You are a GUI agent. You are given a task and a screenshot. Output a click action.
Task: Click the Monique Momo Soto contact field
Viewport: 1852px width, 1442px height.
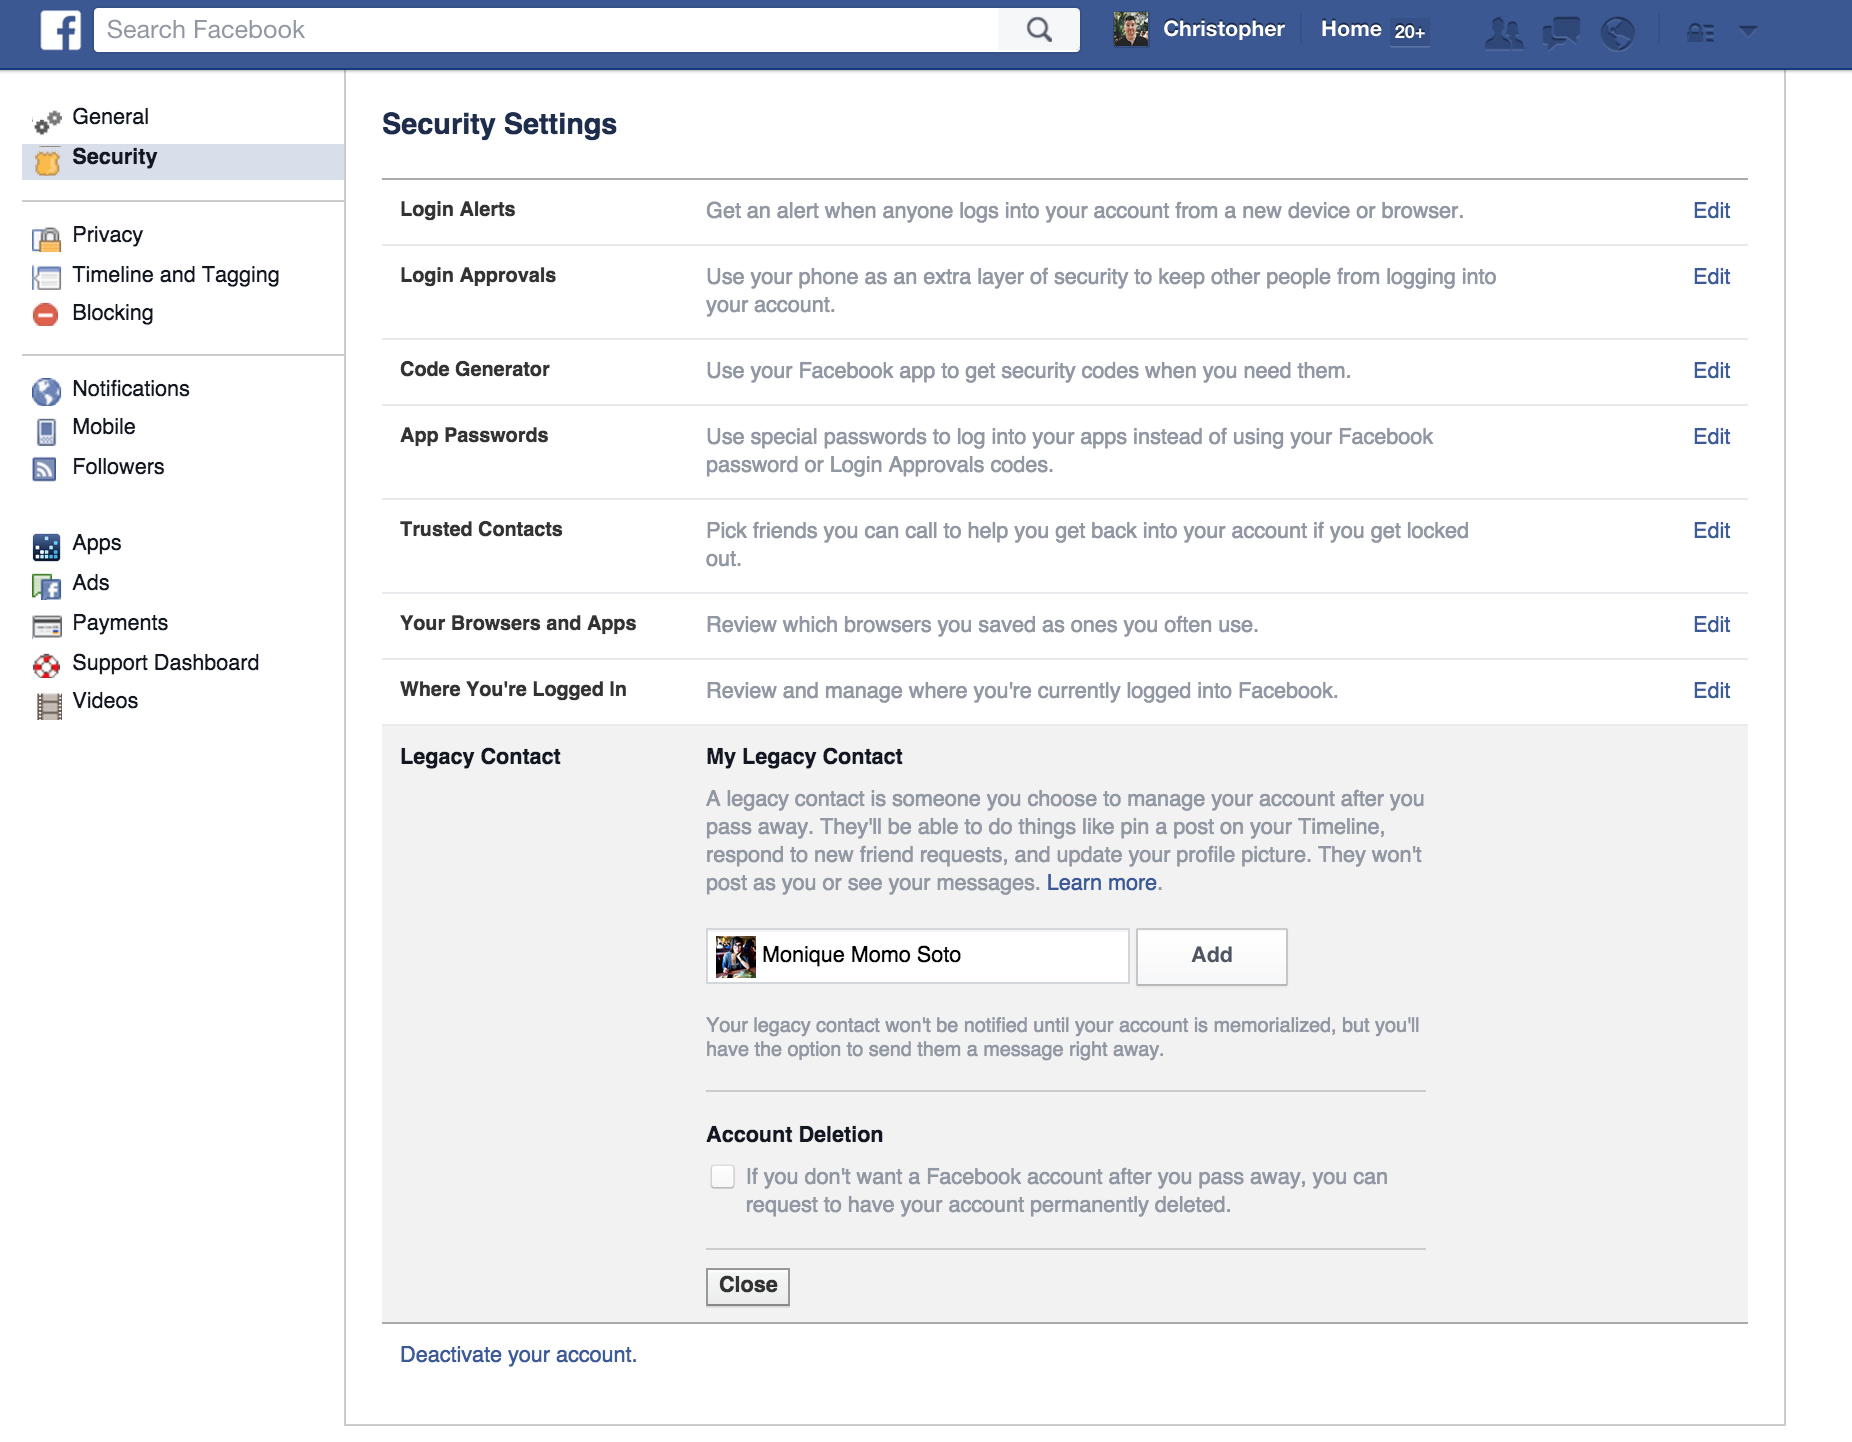coord(917,956)
